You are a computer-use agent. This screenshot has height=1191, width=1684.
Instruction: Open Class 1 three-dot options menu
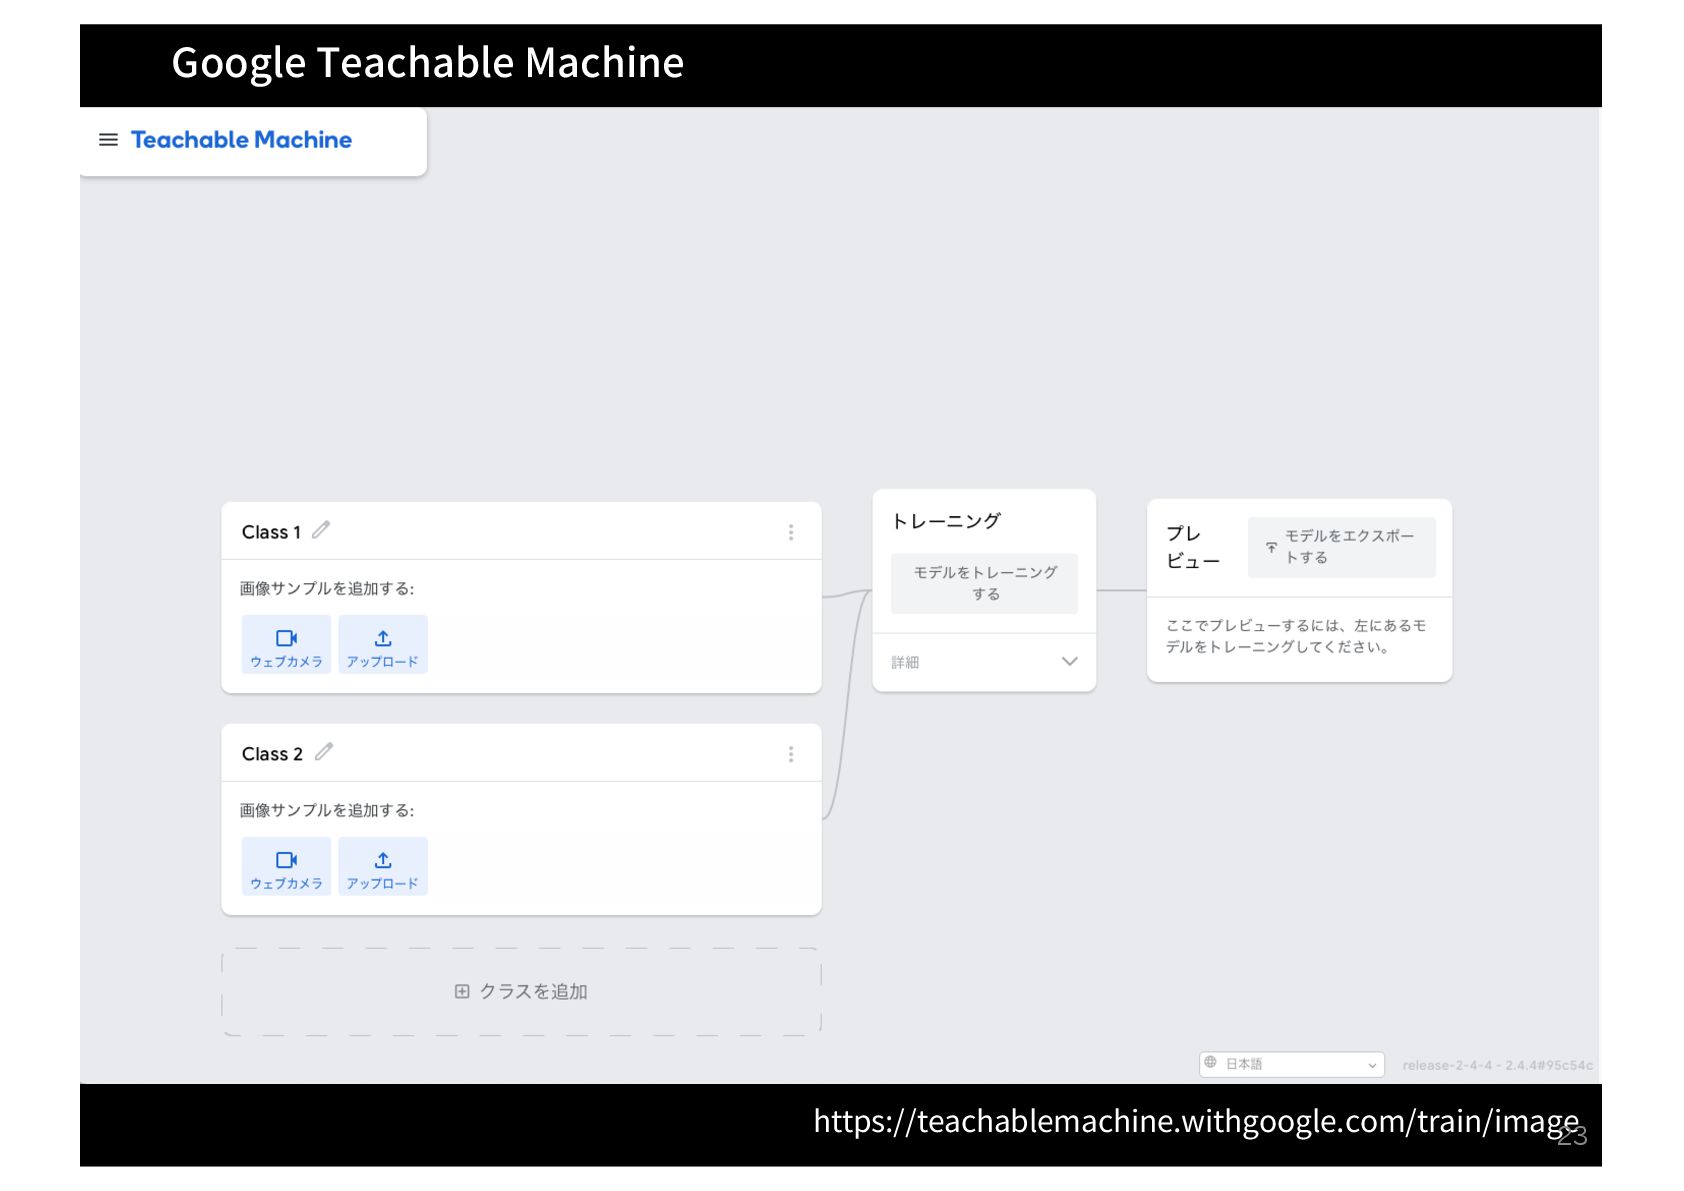(791, 532)
